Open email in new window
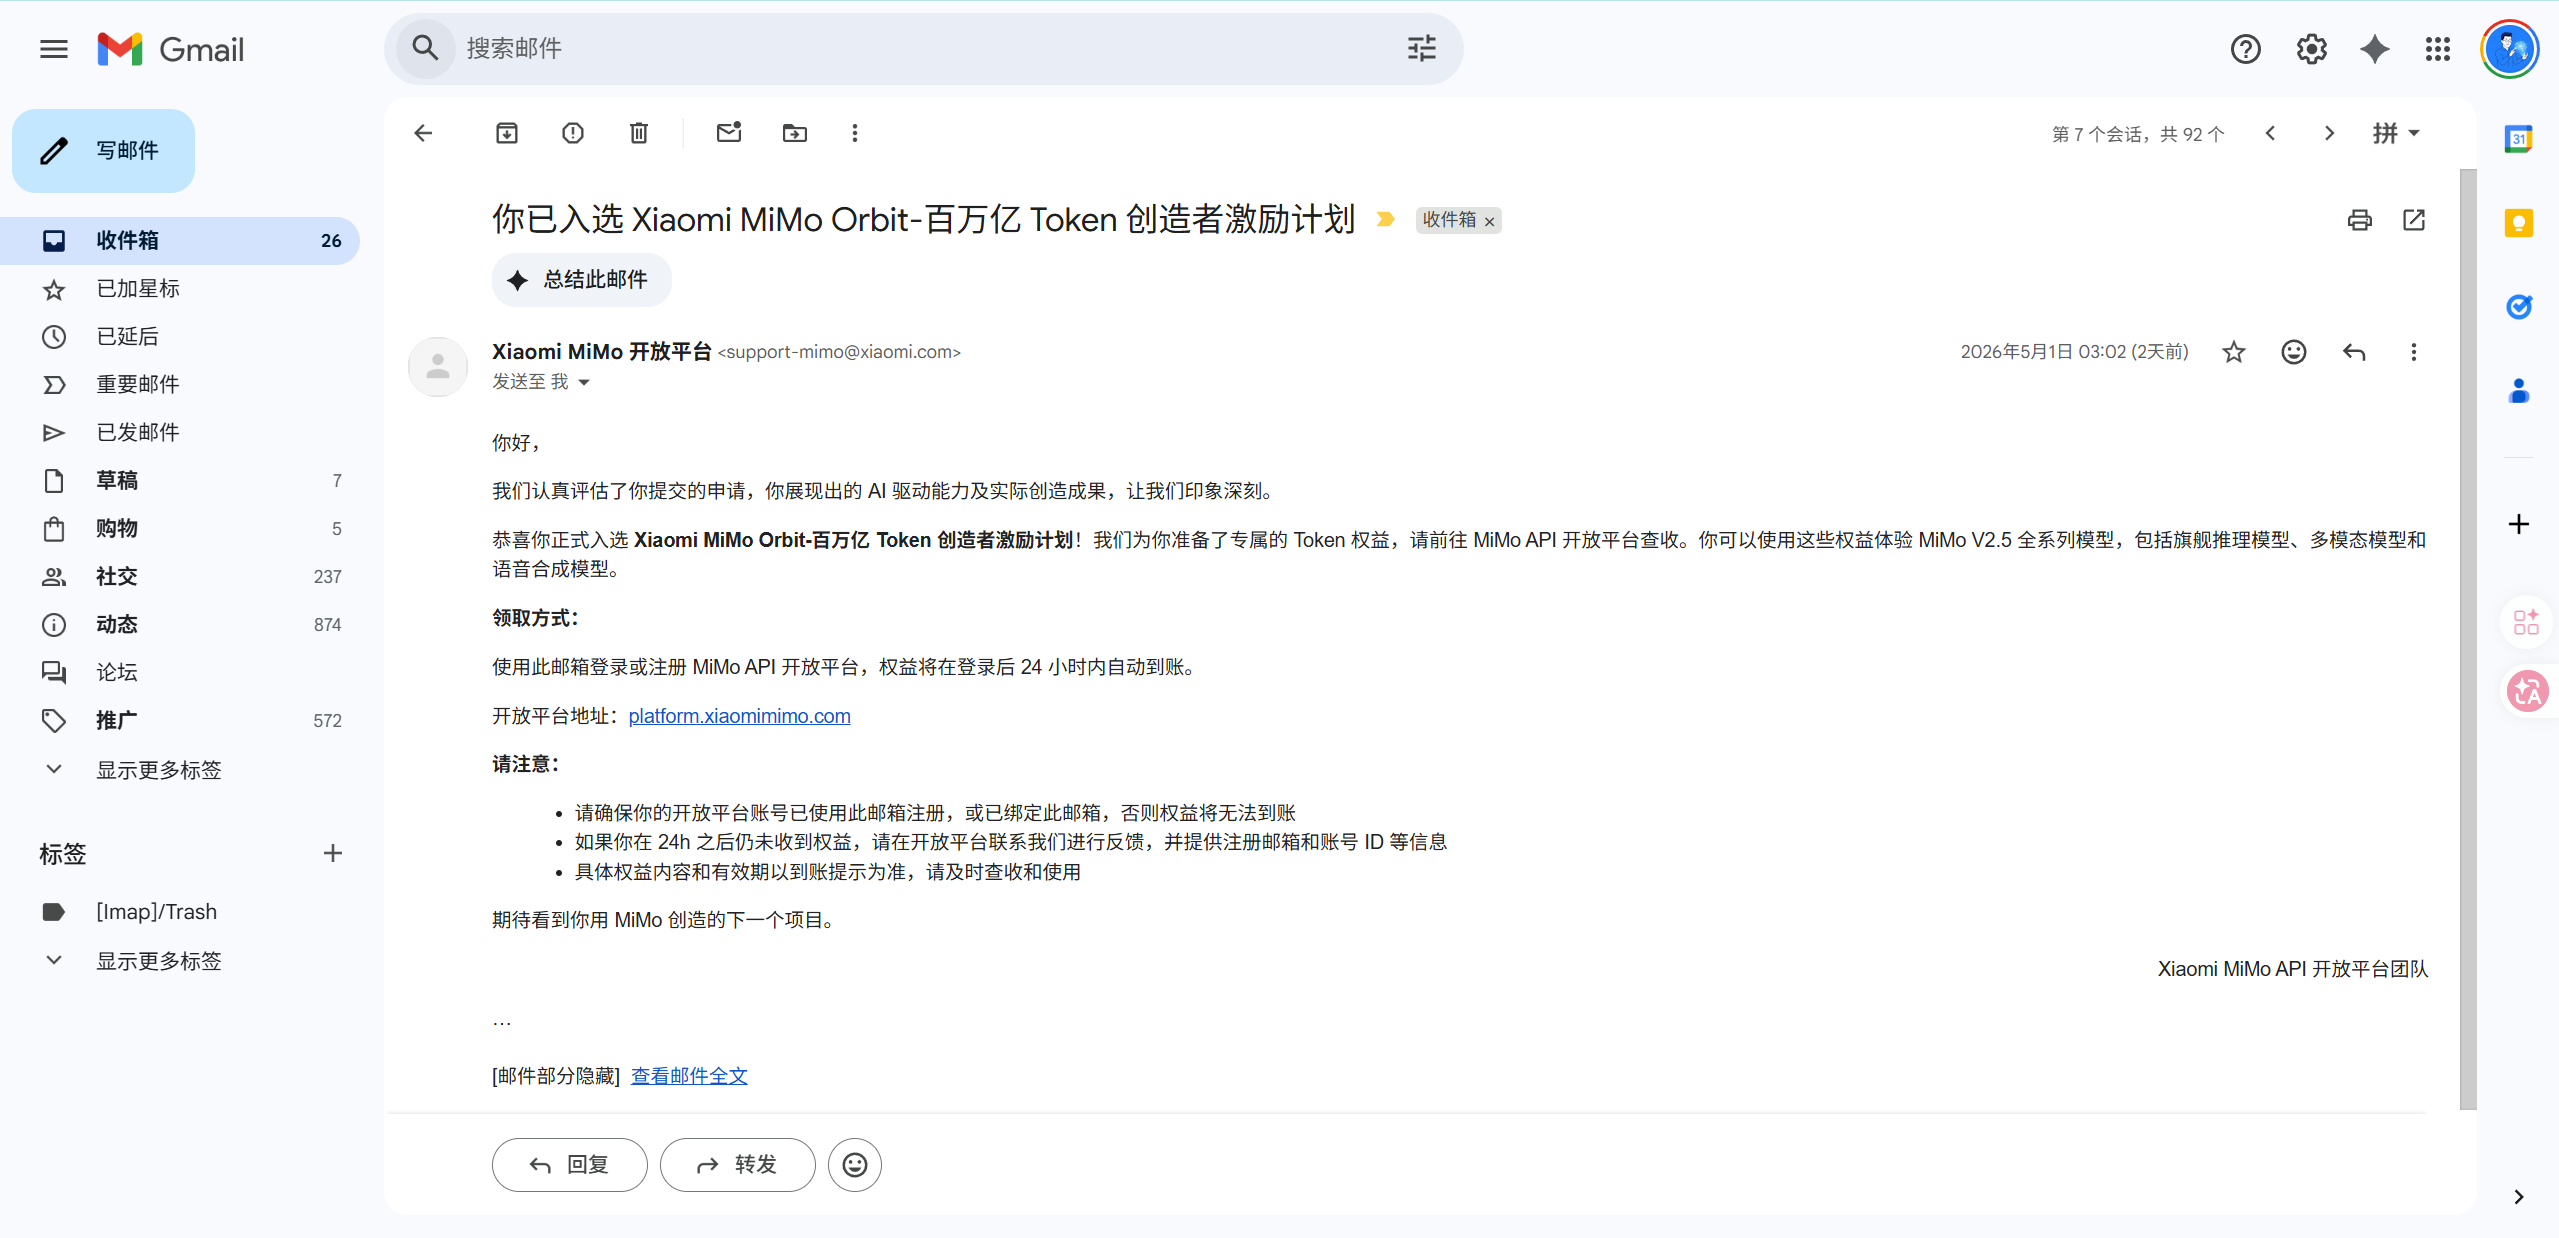 (2414, 220)
